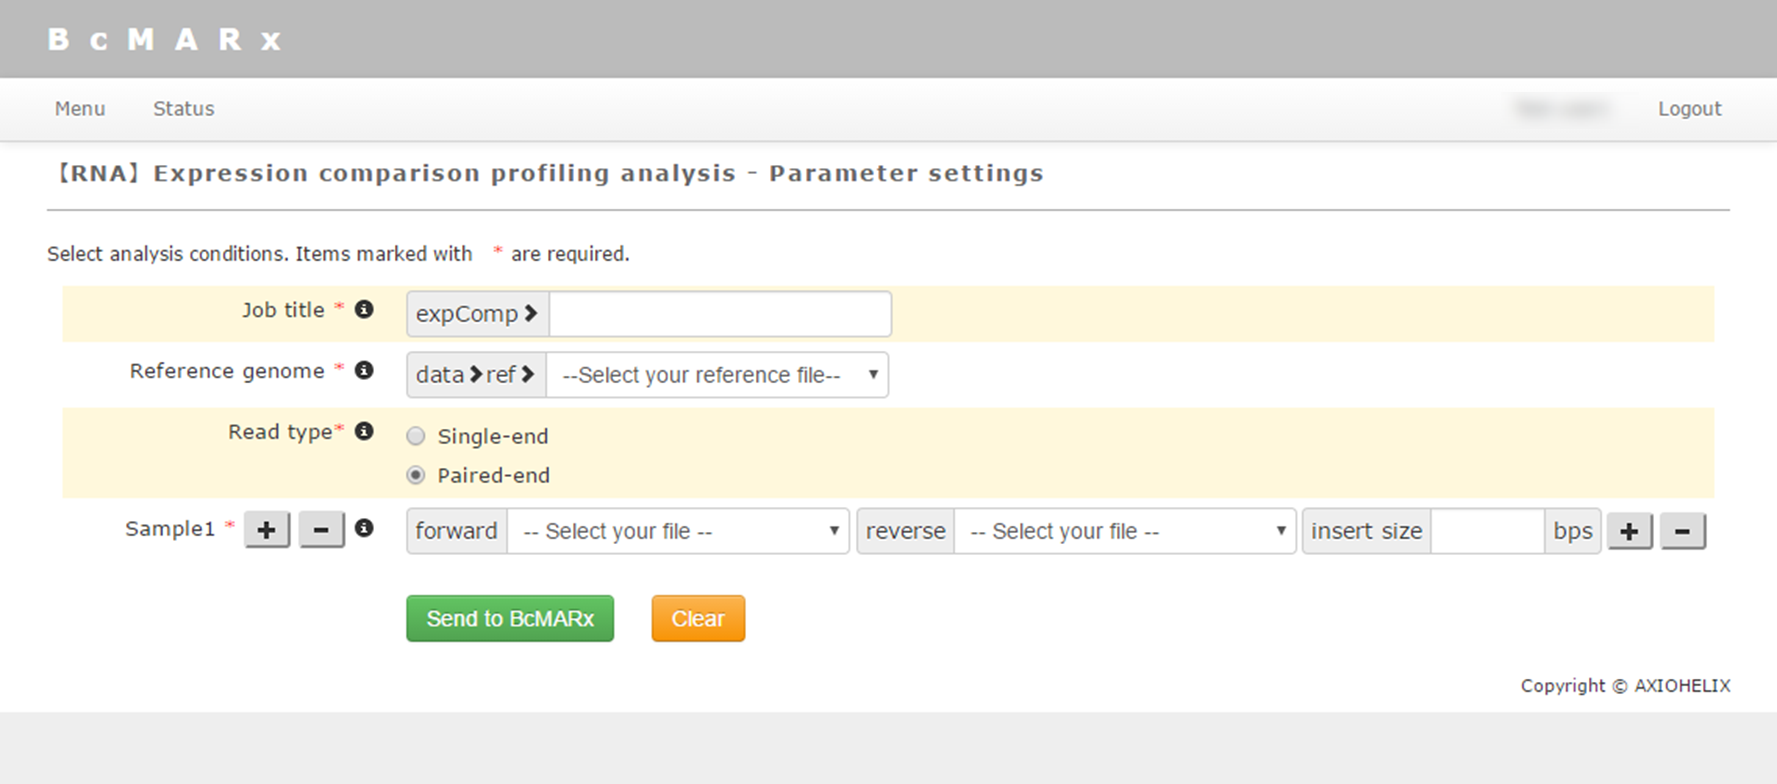Open the forward file dropdown

point(678,531)
